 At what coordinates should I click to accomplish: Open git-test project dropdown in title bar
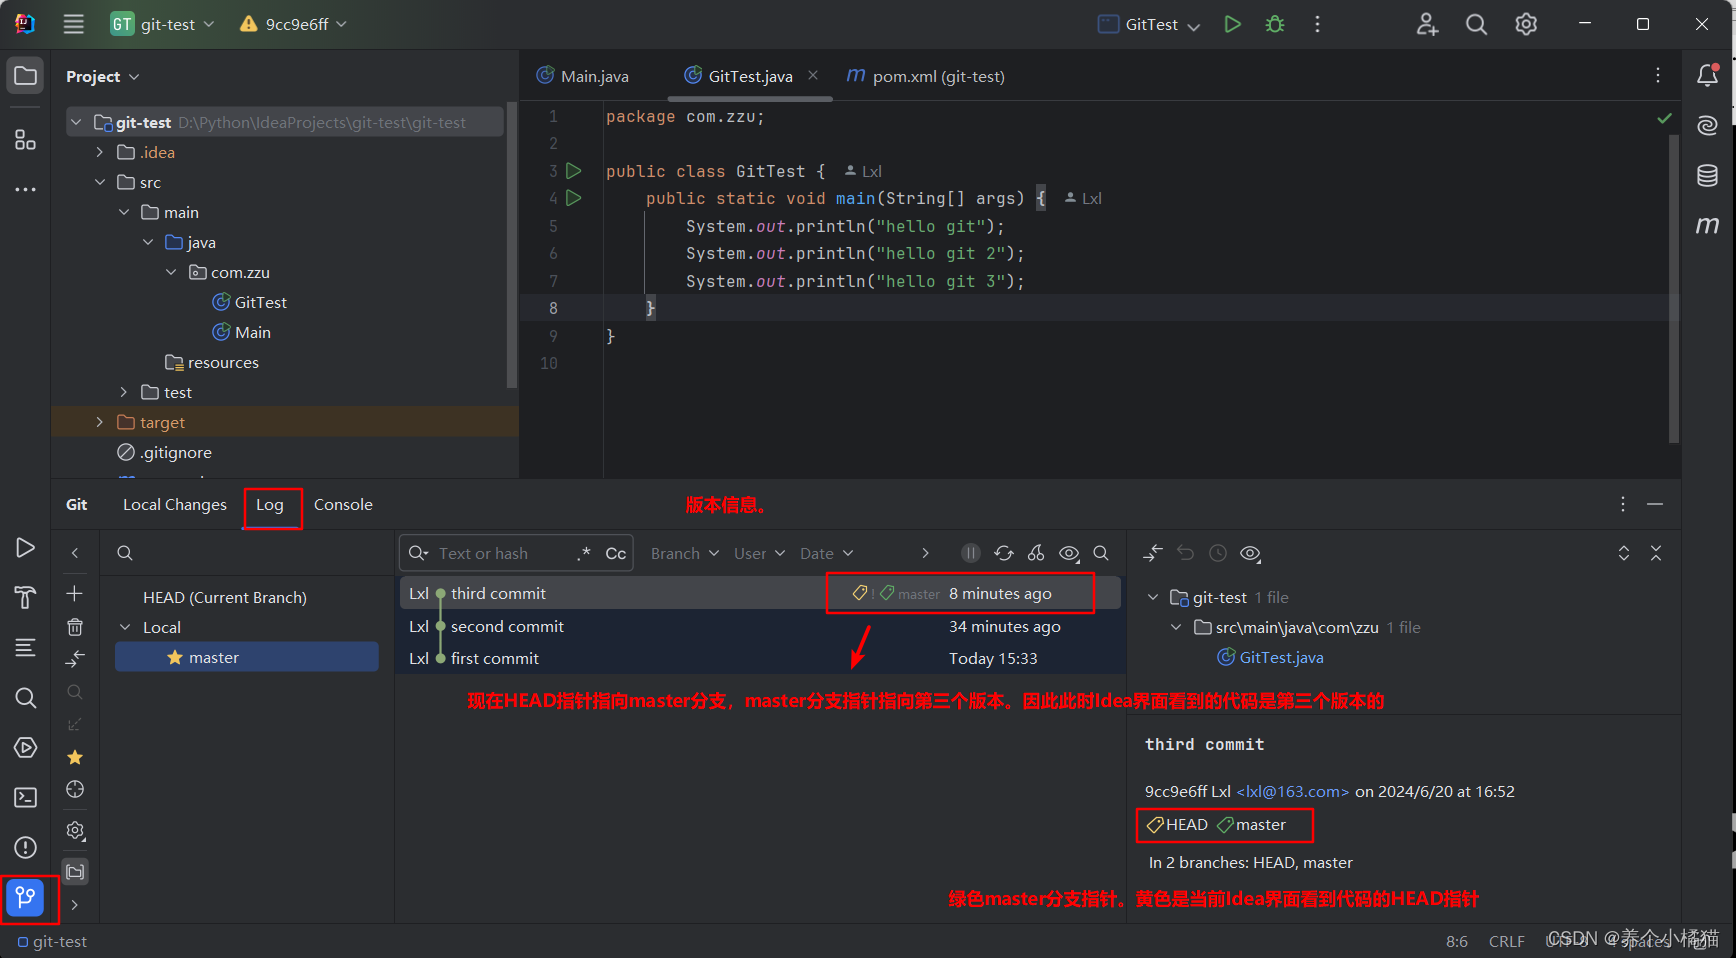point(163,24)
